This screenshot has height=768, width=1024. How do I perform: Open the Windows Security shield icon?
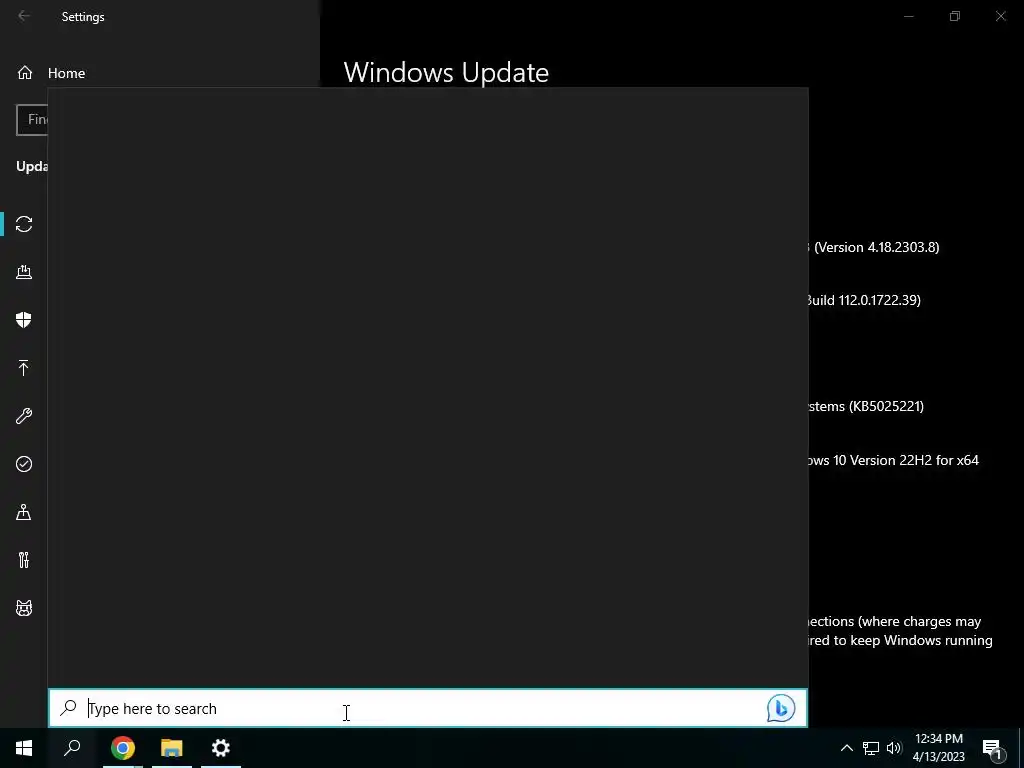[x=24, y=319]
